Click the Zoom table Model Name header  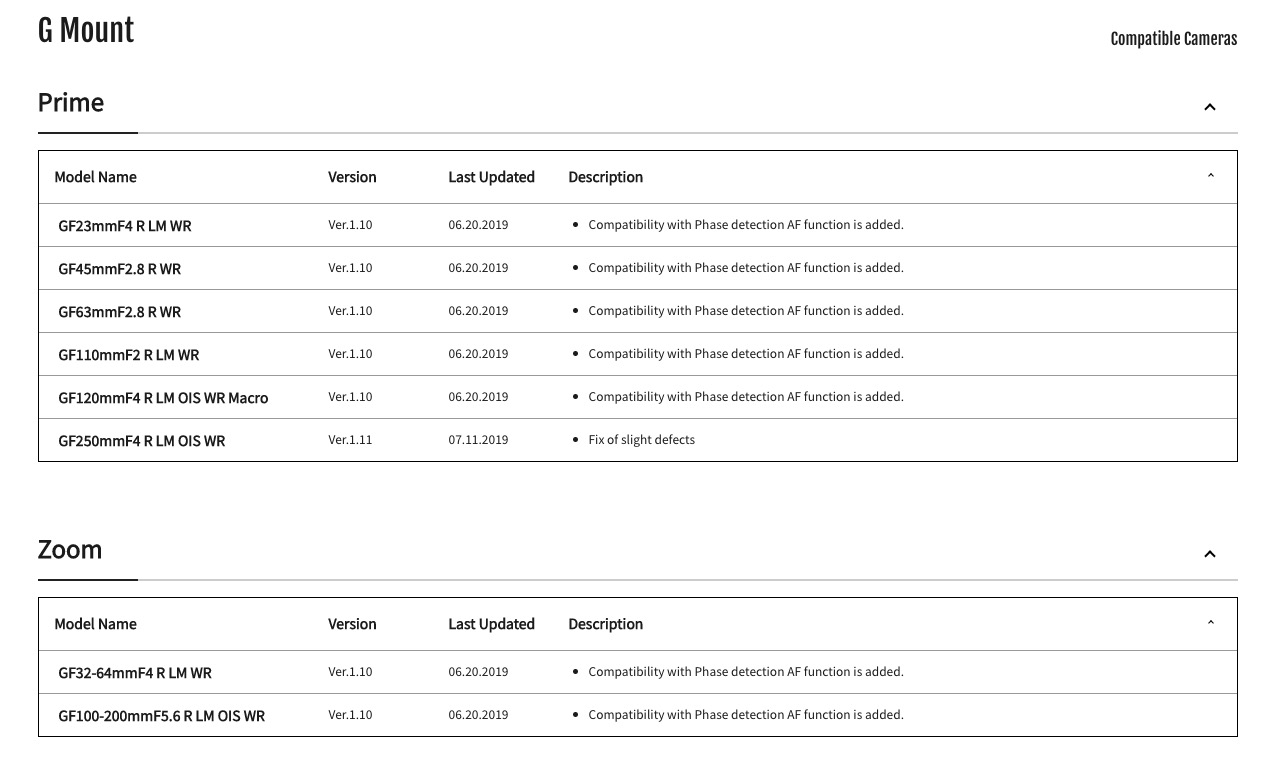[x=95, y=624]
